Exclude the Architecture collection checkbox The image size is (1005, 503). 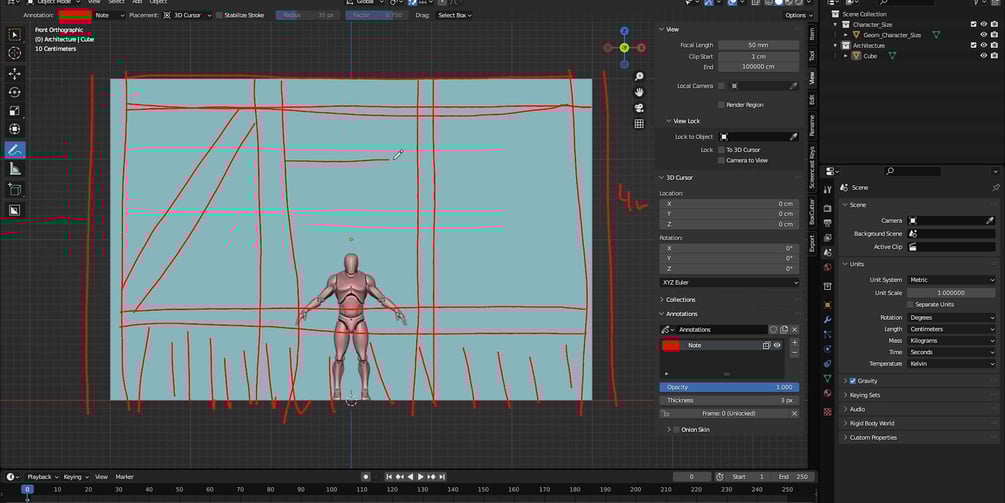974,45
